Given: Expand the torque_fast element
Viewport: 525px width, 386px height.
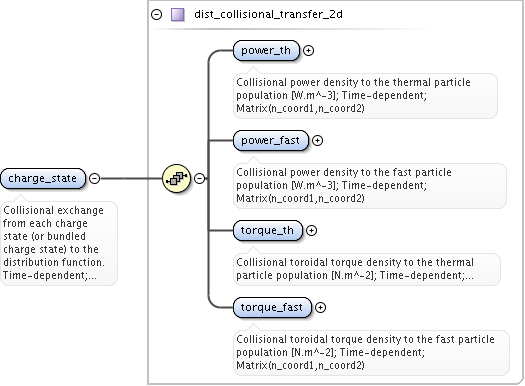Looking at the screenshot, I should 320,308.
